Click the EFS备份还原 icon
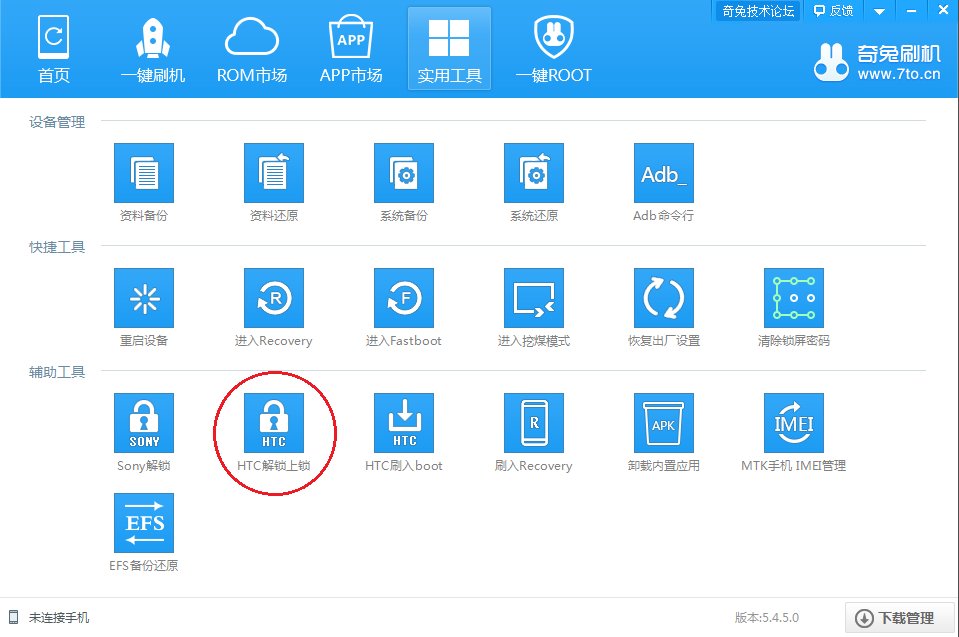959x637 pixels. 144,523
